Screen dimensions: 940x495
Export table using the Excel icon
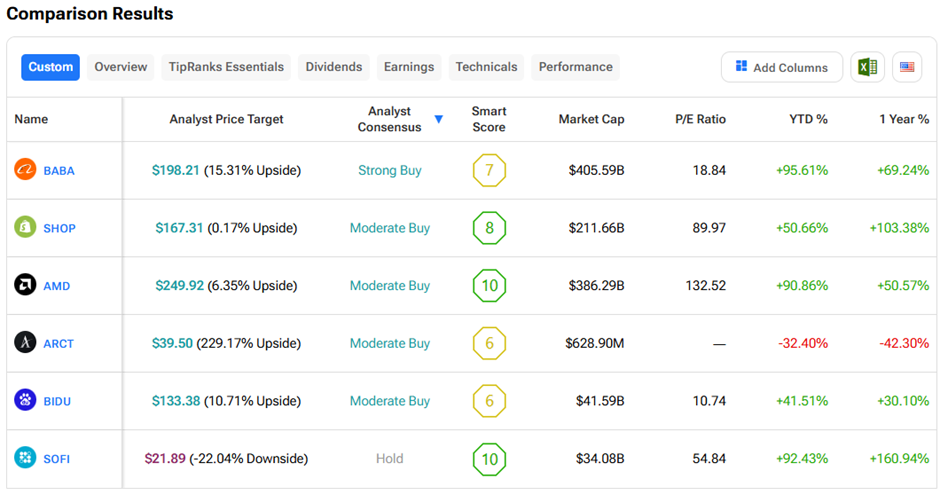pyautogui.click(x=866, y=67)
